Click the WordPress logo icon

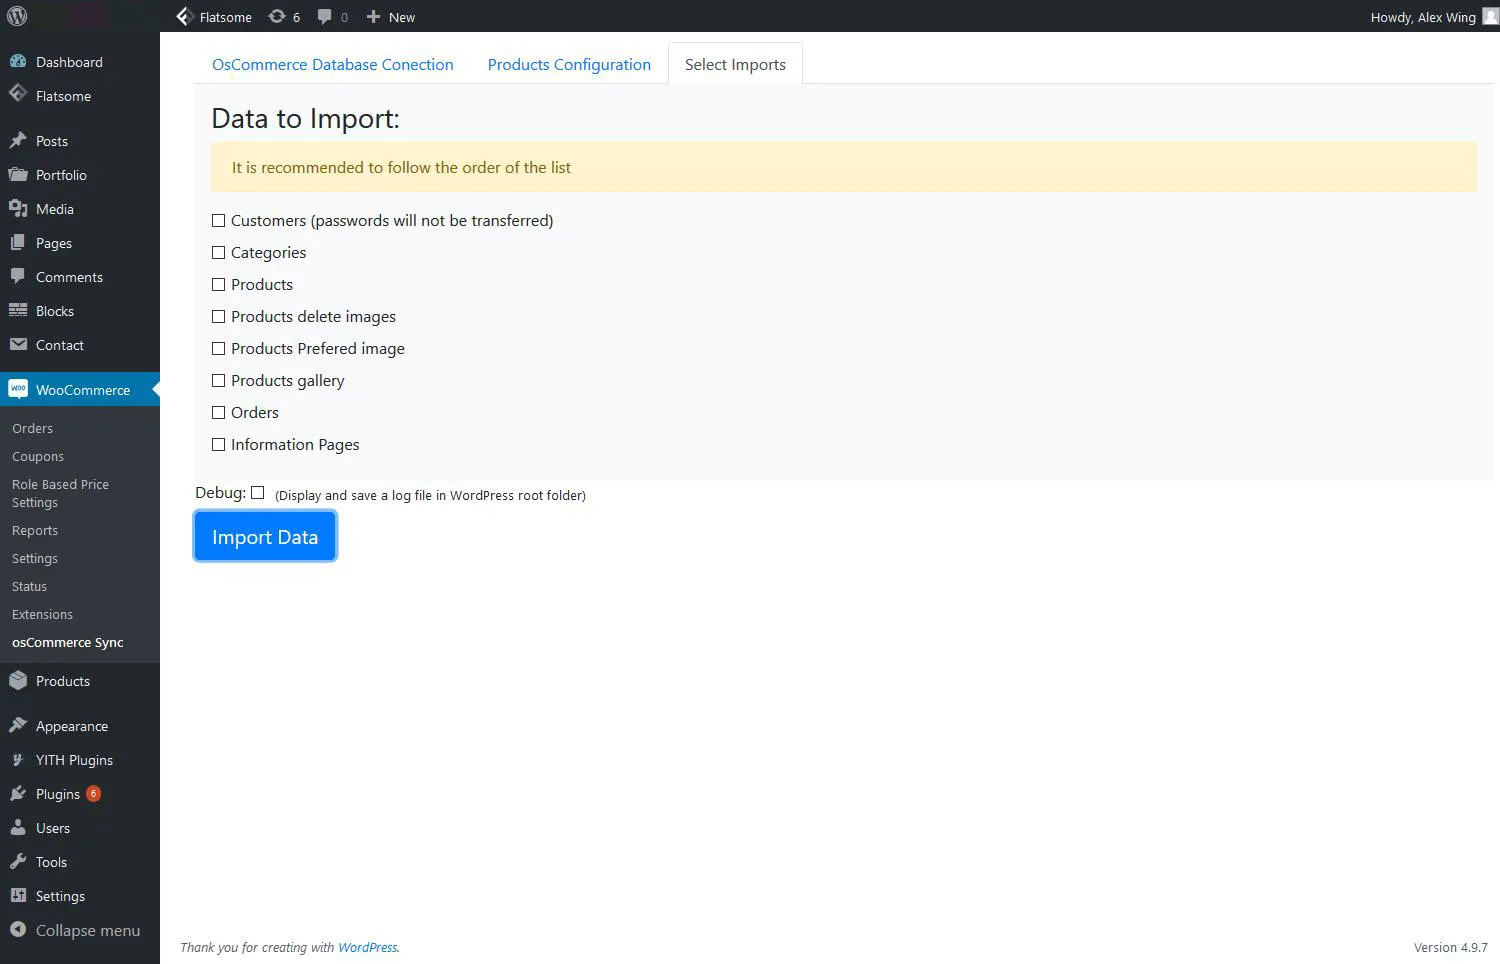tap(17, 16)
